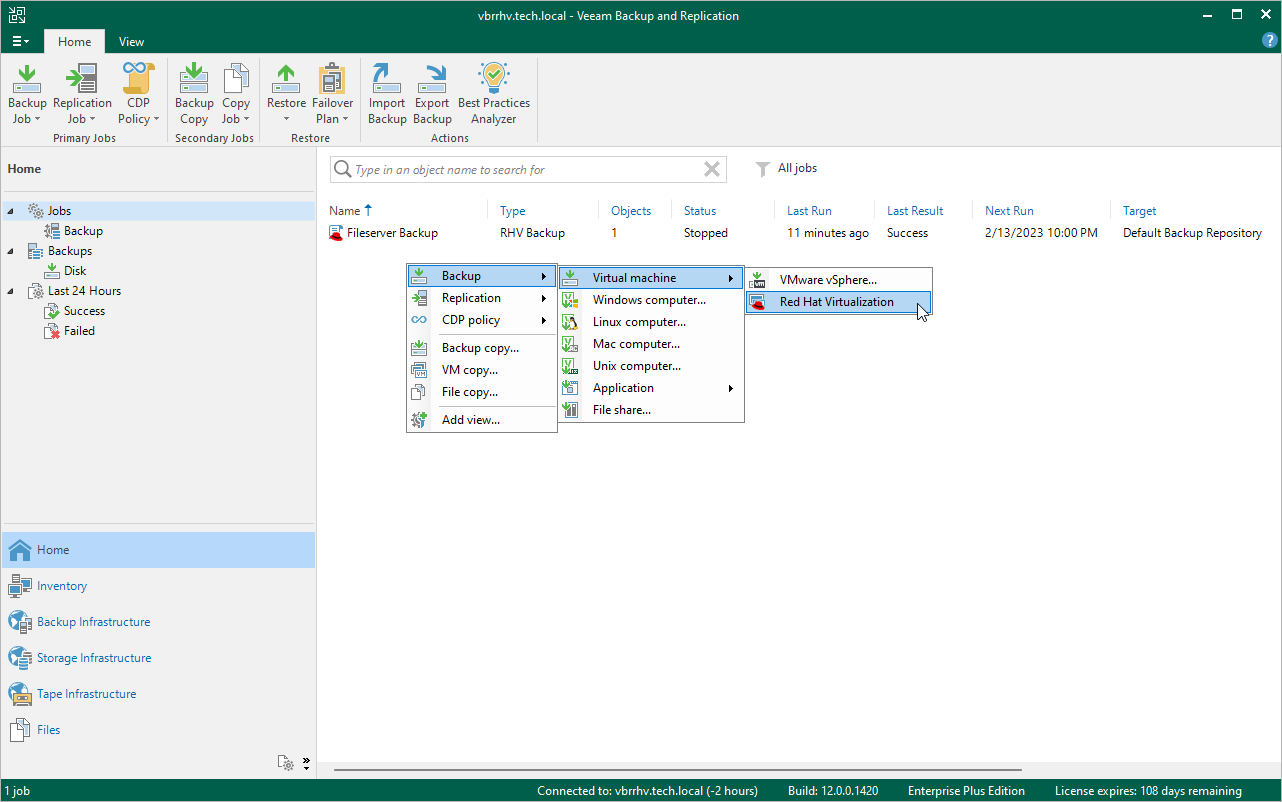Expand the Replication submenu arrow

544,298
